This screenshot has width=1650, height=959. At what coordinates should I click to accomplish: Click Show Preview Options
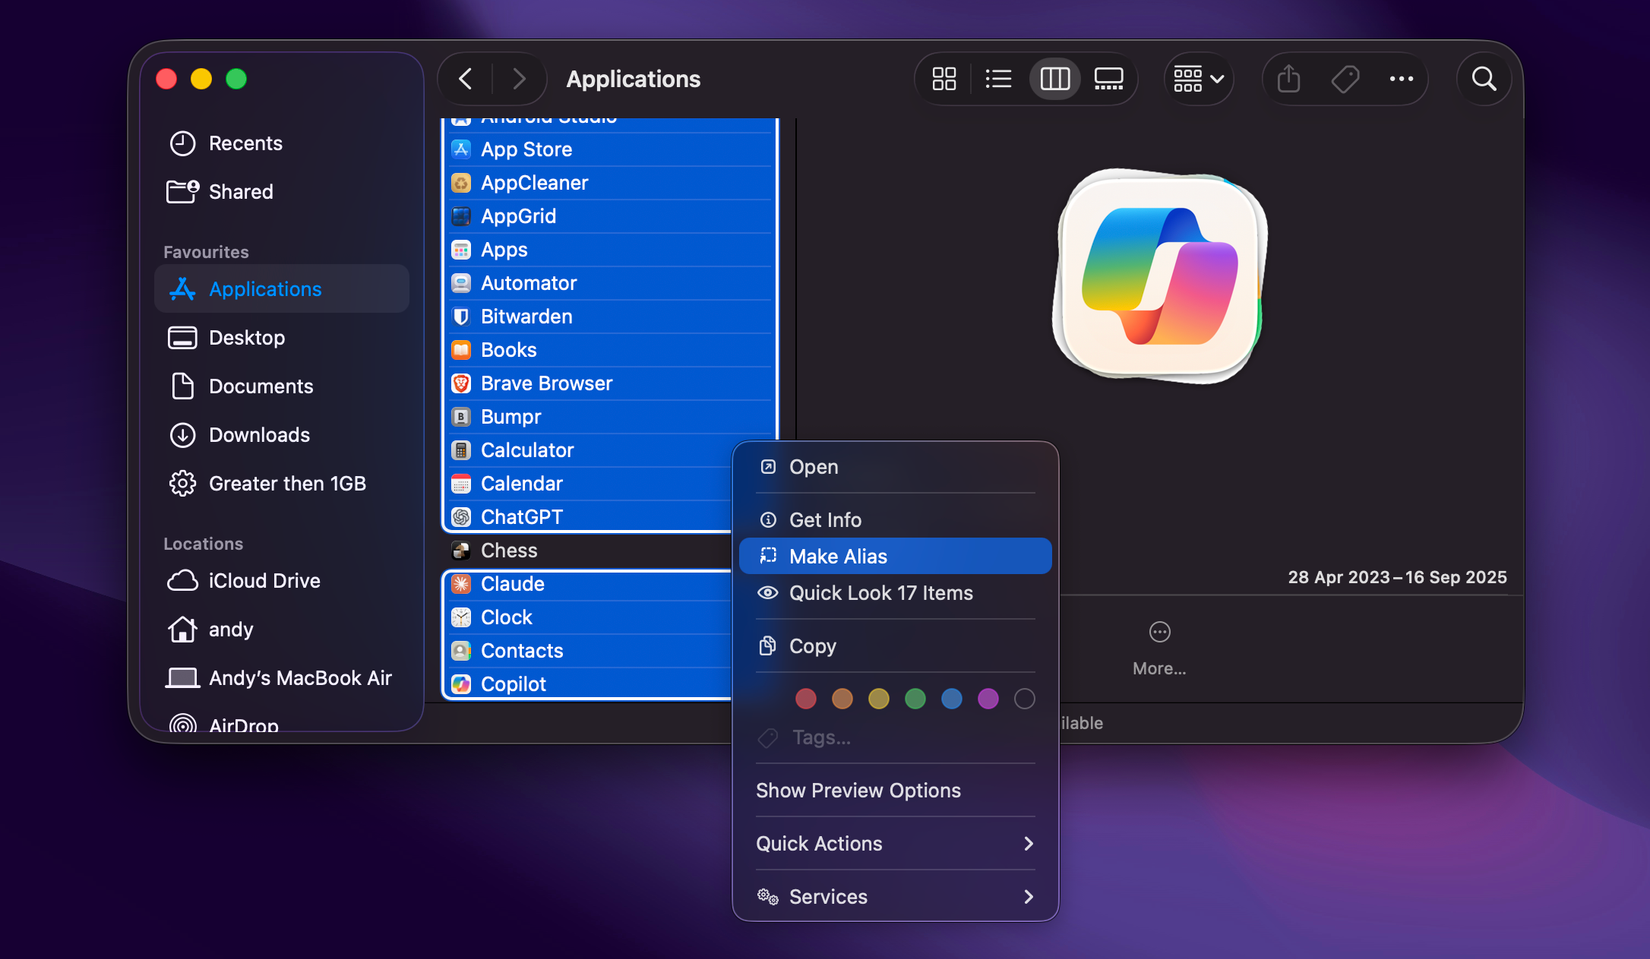point(858,790)
